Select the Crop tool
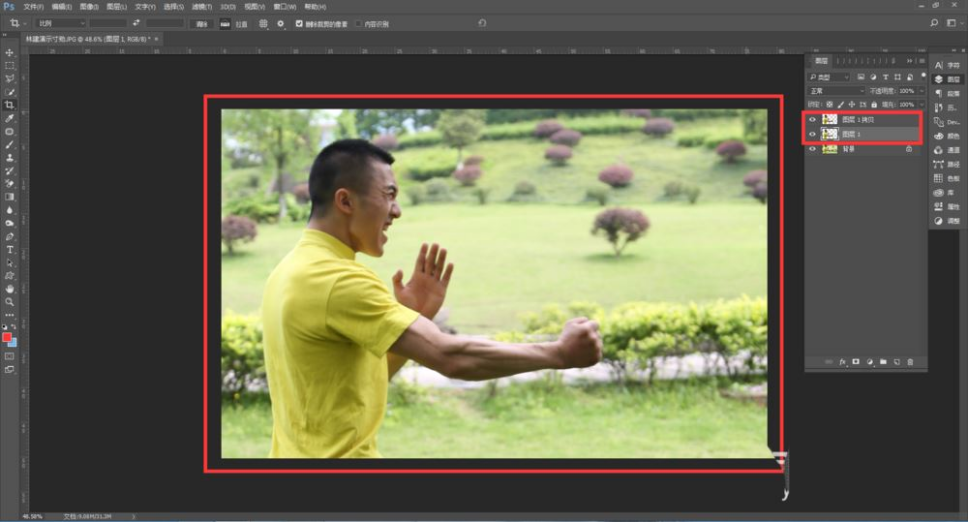This screenshot has width=968, height=522. click(x=10, y=104)
